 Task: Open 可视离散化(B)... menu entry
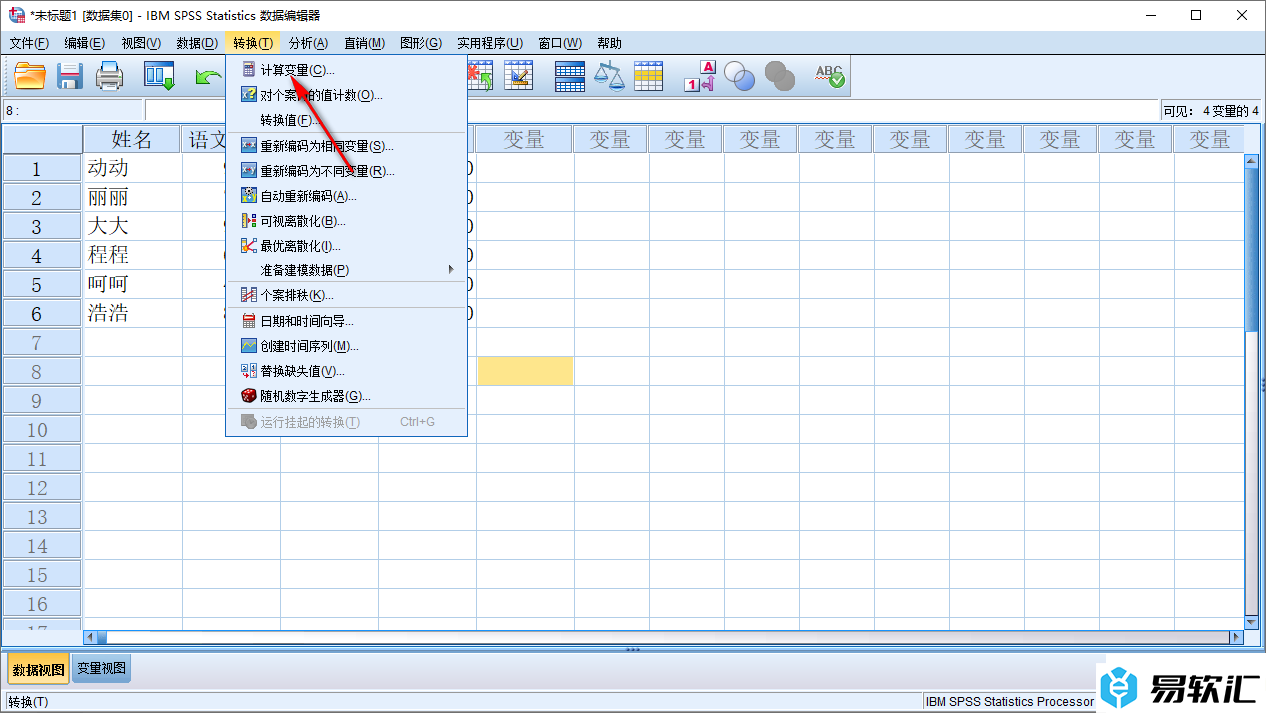click(x=346, y=221)
